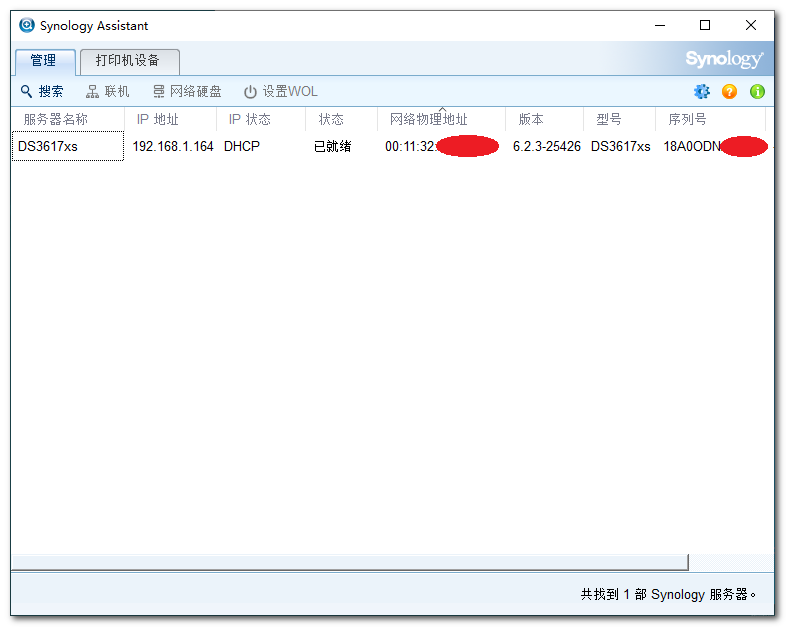Click the 00:11:32 MAC address cell
786x627 pixels.
pos(442,146)
